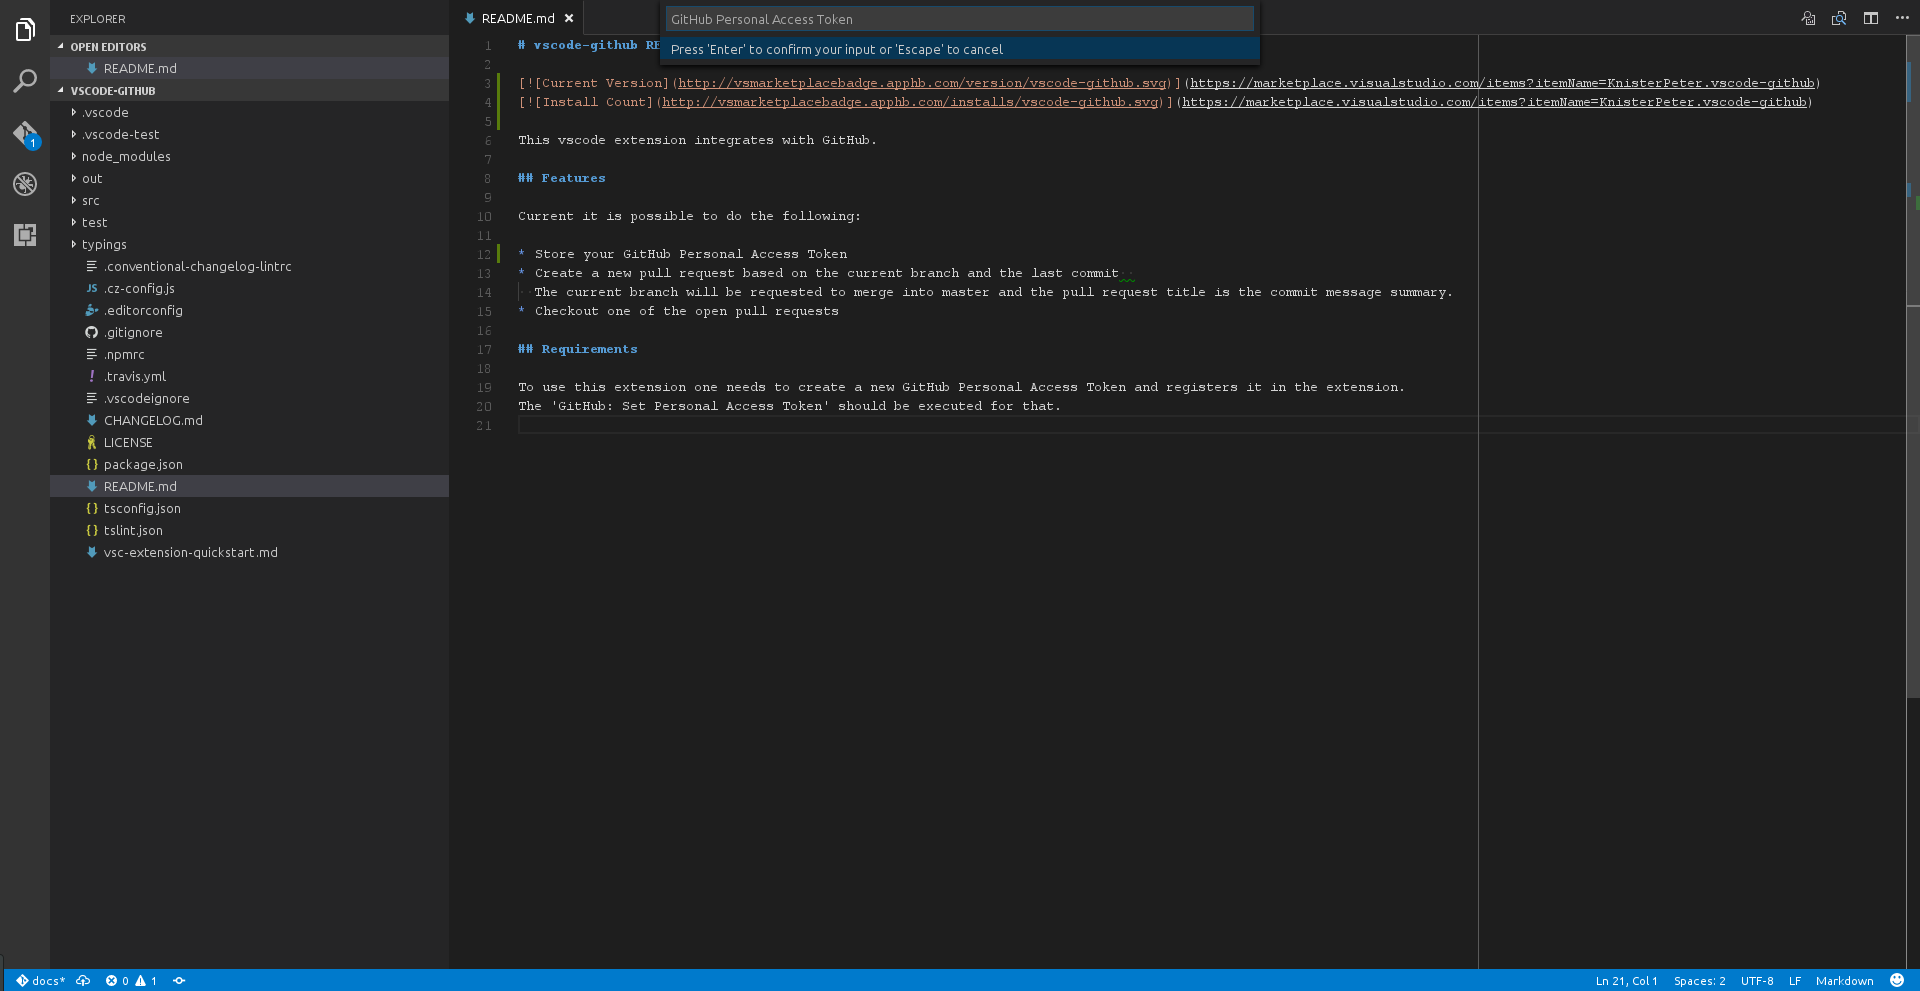Click the Ln 21, Col 1 status indicator
Screen dimensions: 1920x991
[1626, 981]
